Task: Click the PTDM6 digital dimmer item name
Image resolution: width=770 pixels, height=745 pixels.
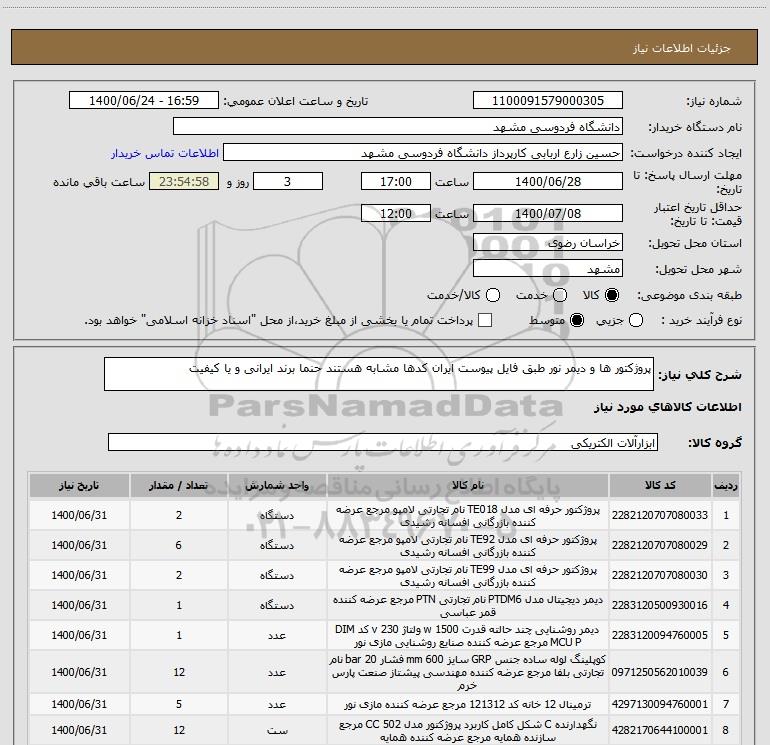Action: click(x=468, y=606)
